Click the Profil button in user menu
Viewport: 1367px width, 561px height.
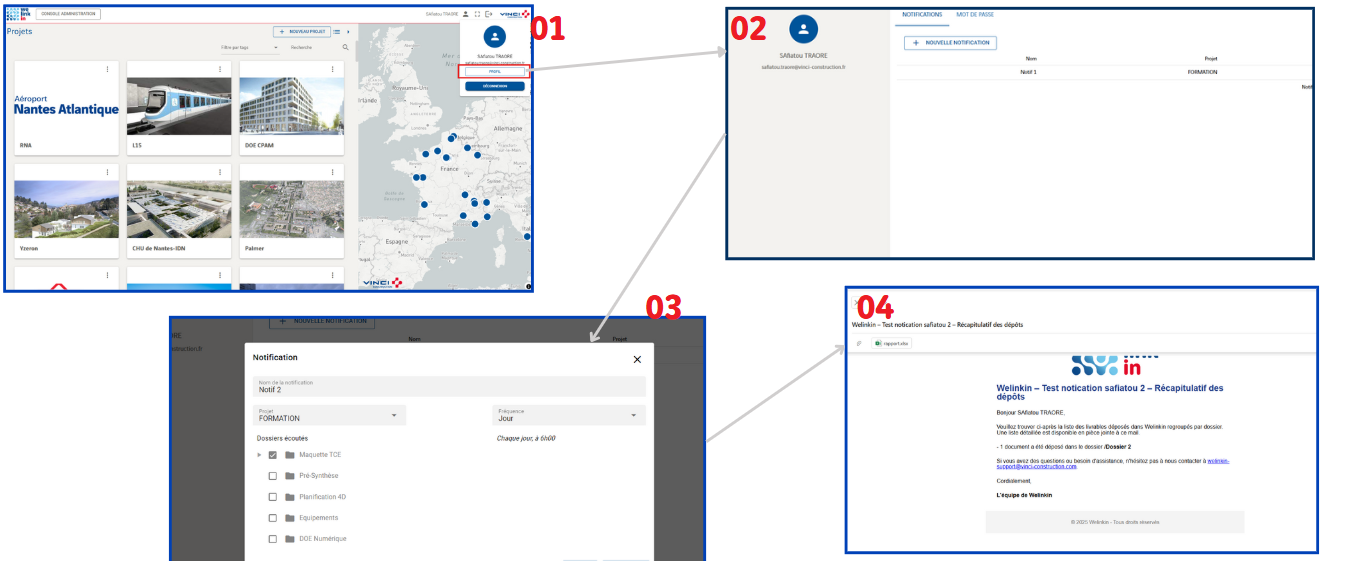coord(494,72)
